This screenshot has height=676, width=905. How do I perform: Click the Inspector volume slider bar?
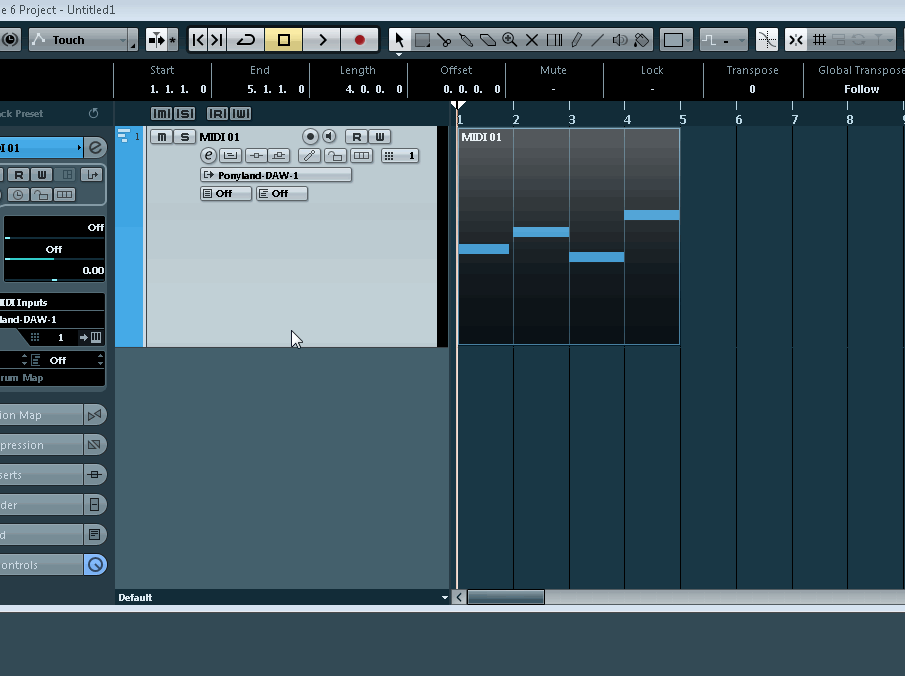[54, 237]
